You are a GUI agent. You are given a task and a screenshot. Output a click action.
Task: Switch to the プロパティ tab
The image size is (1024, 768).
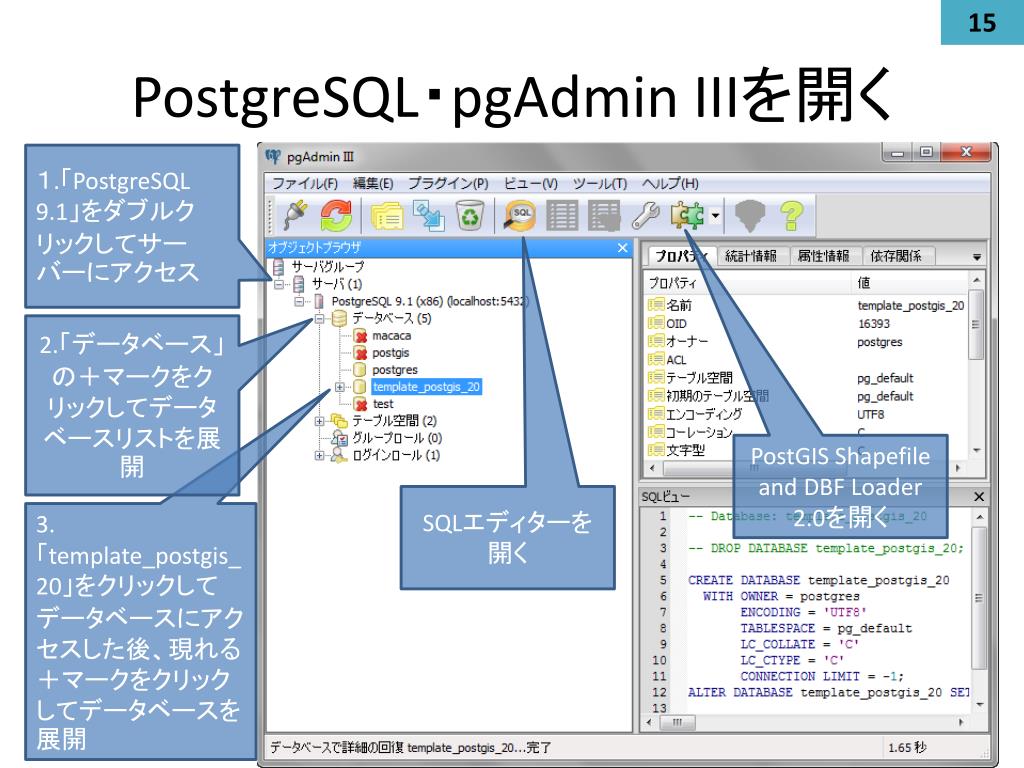(682, 256)
